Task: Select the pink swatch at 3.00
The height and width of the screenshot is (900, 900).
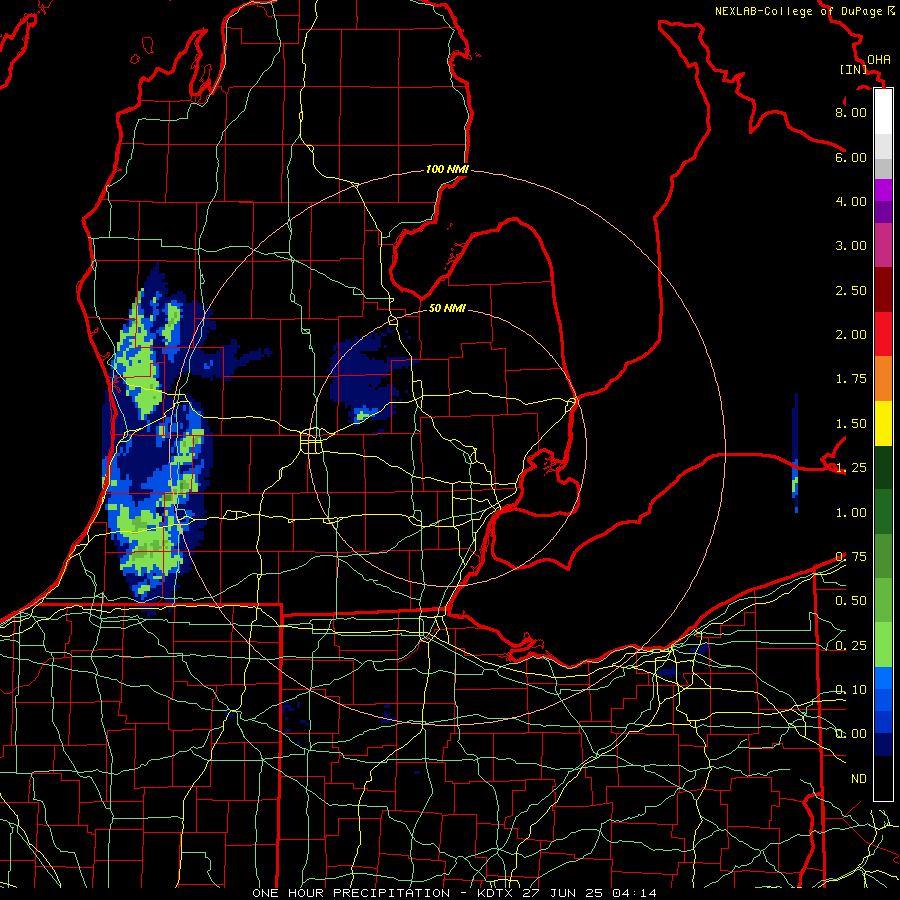Action: tap(883, 245)
